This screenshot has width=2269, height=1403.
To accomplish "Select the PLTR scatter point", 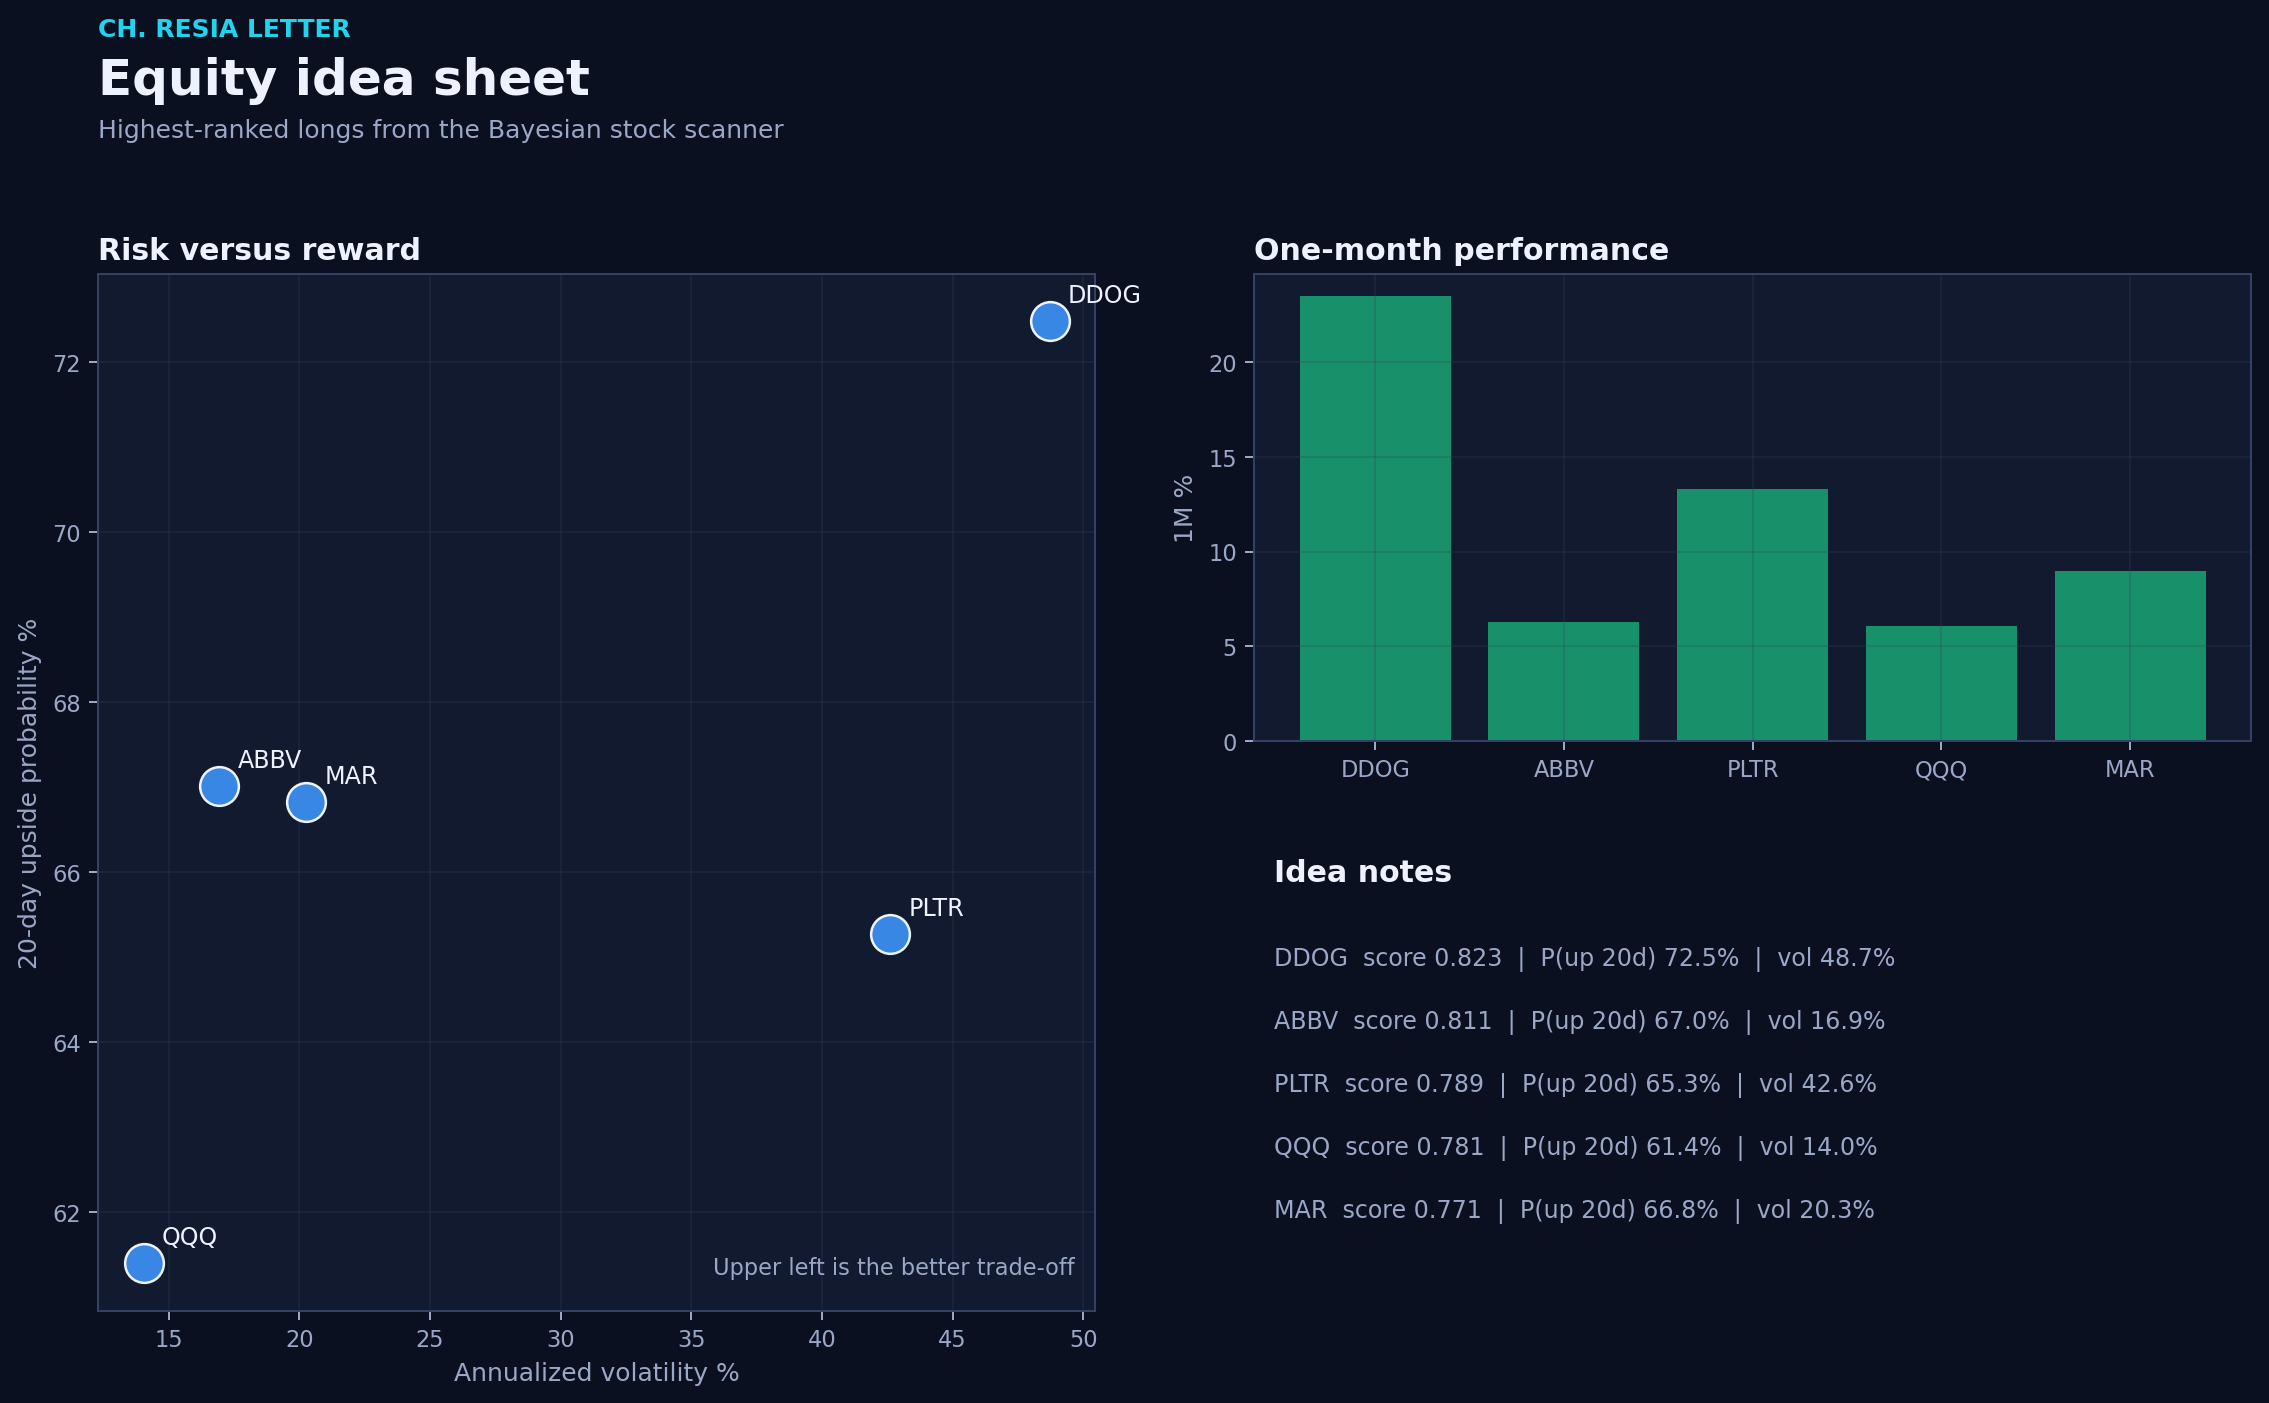I will click(x=890, y=934).
